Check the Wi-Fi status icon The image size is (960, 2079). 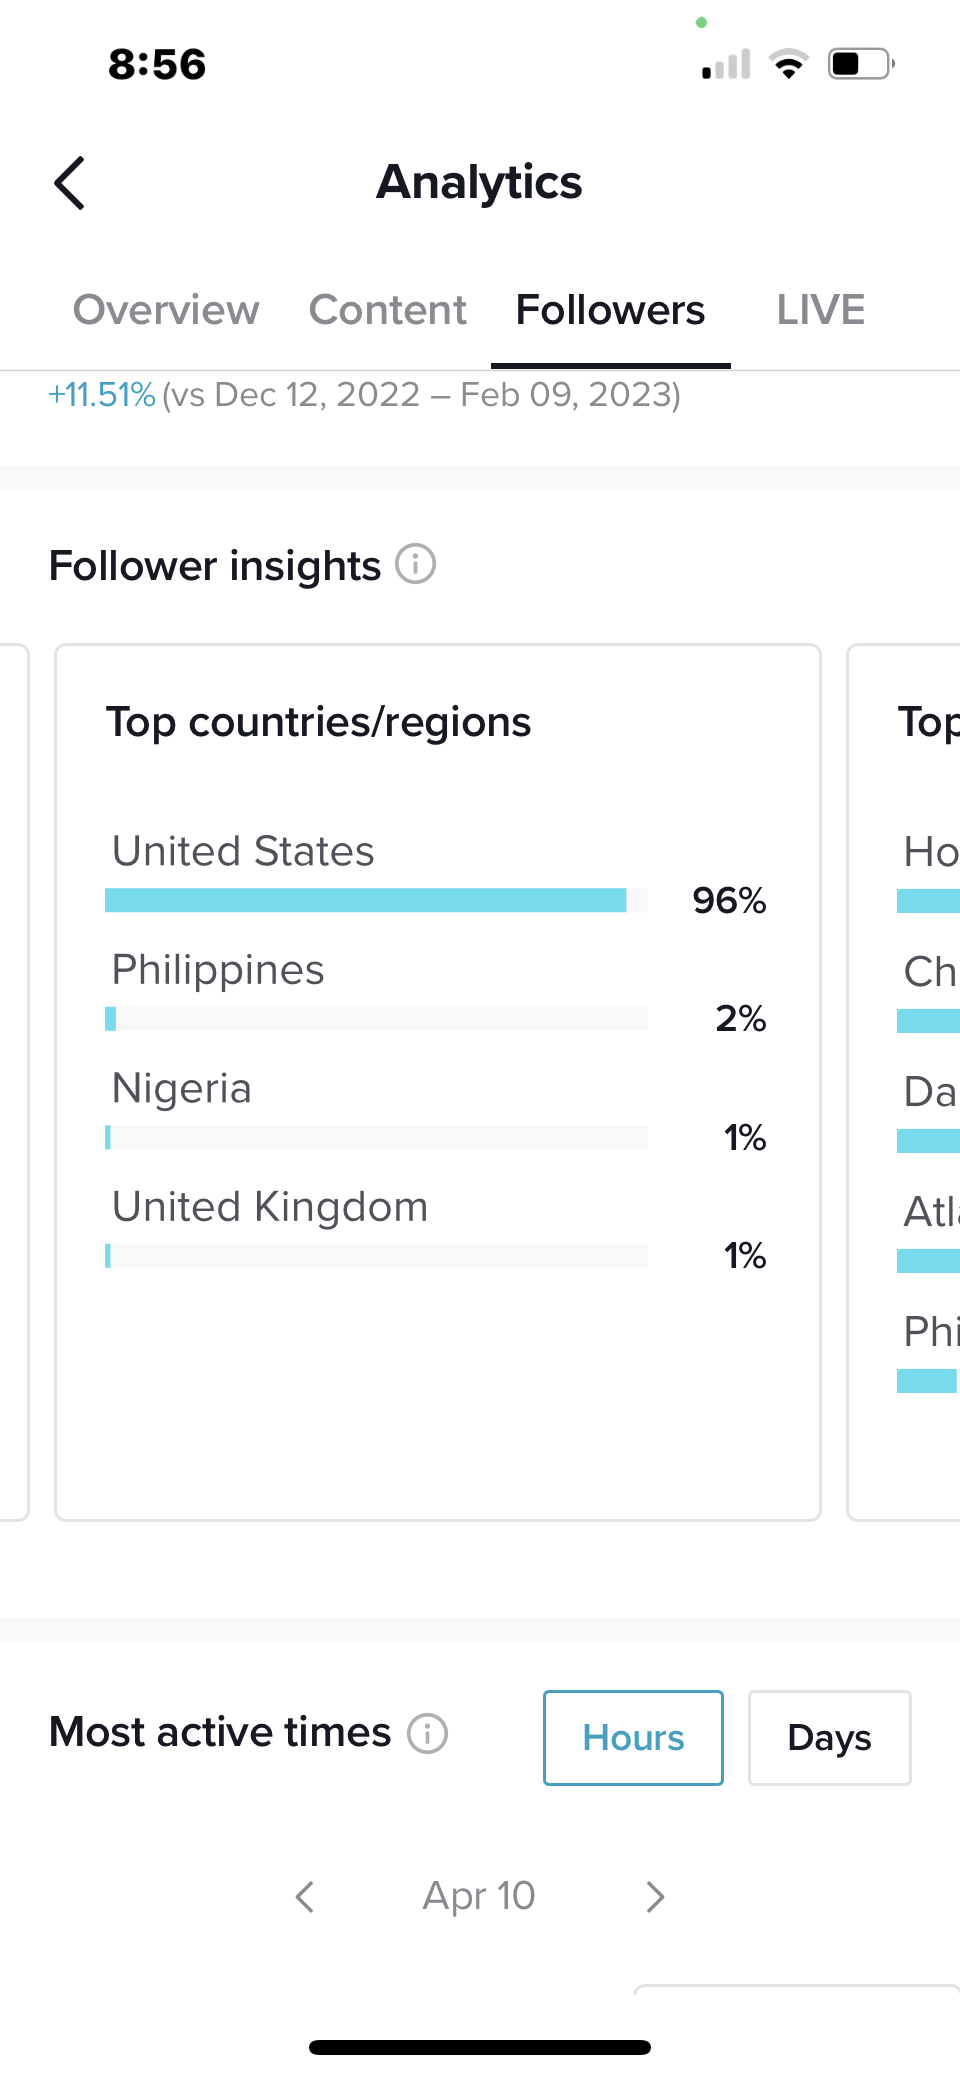788,65
